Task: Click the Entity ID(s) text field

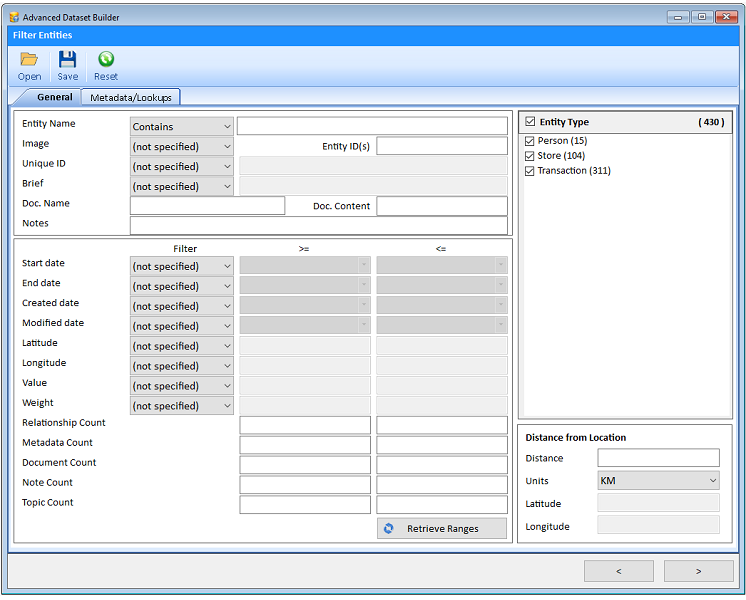Action: tap(441, 146)
